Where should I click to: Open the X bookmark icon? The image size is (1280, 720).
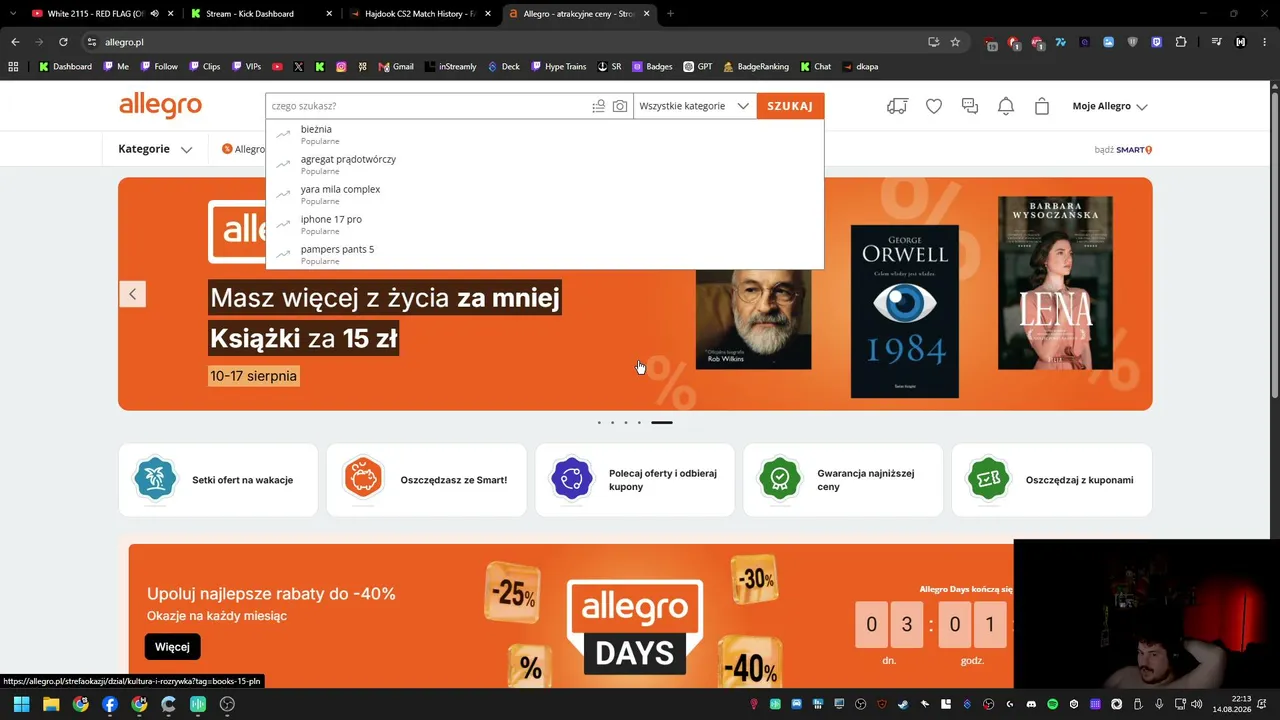298,67
